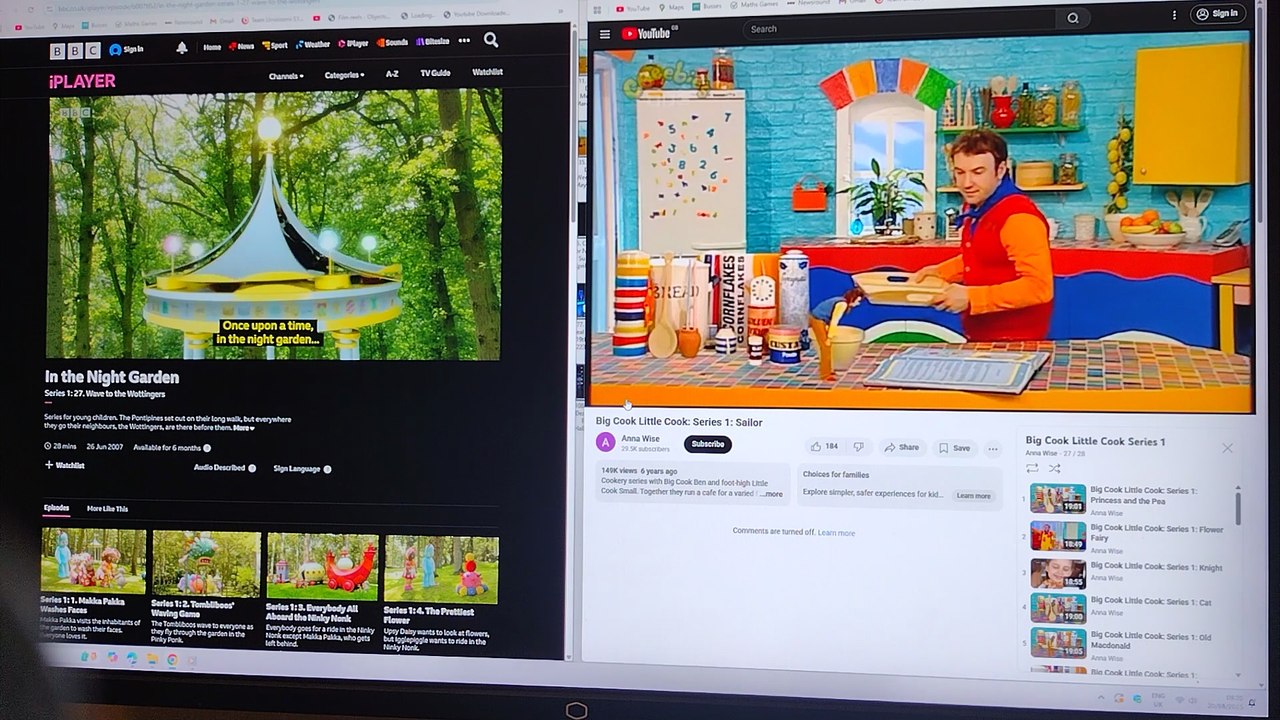Click the BBC logo in header
Image resolution: width=1280 pixels, height=720 pixels.
click(x=76, y=50)
